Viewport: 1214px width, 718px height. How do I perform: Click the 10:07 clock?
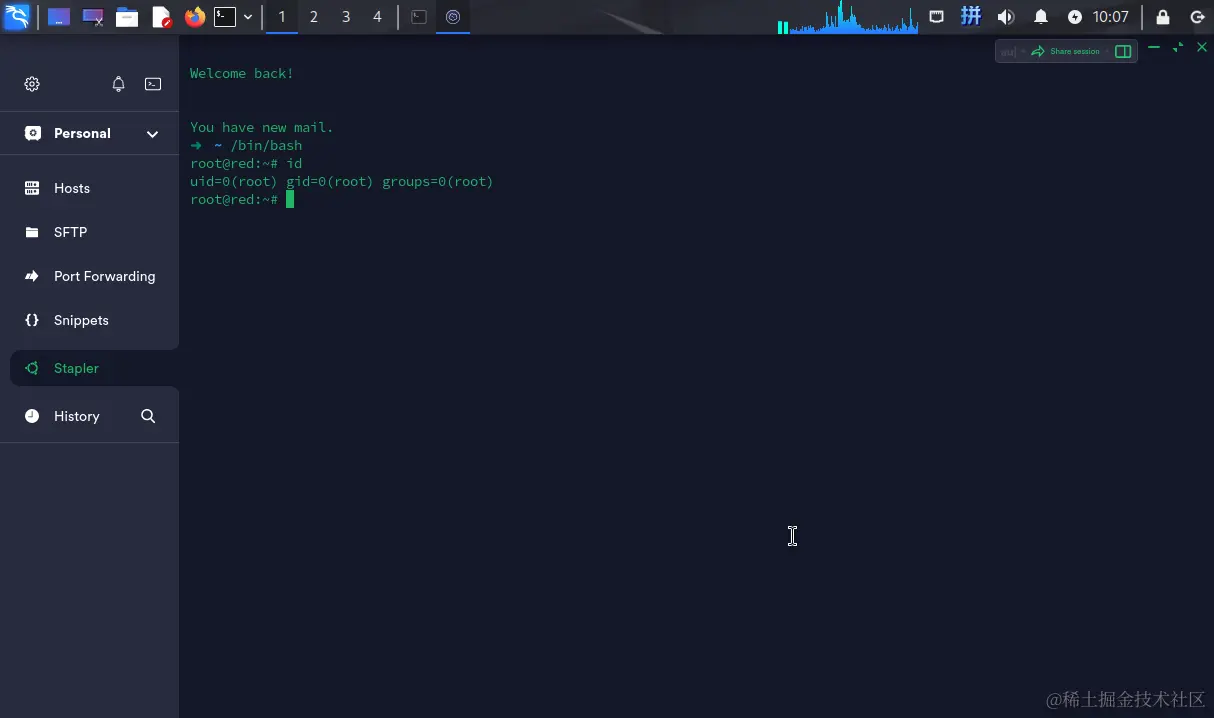click(x=1111, y=17)
